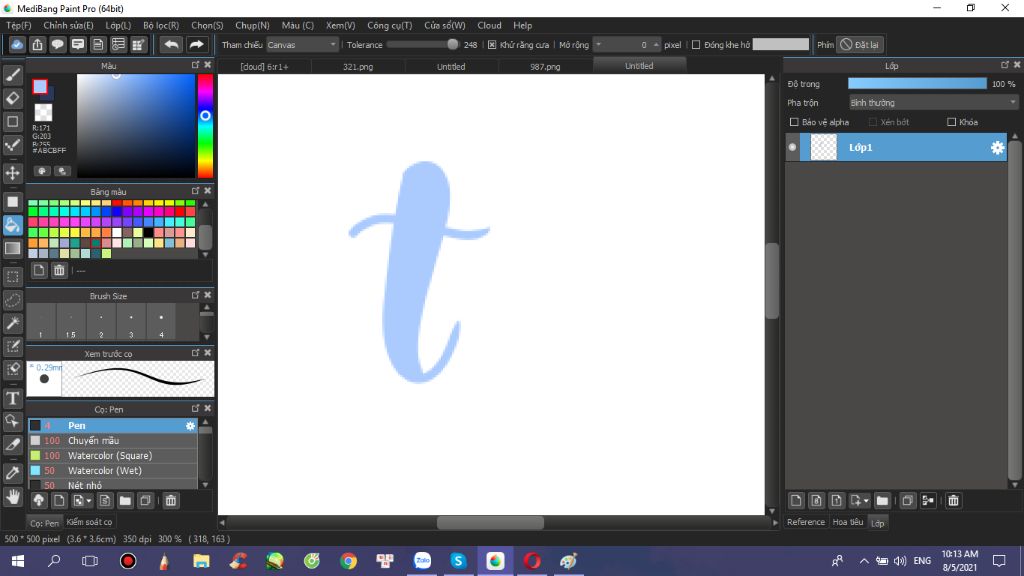Delete layer with trash icon in layer panel
The width and height of the screenshot is (1024, 576).
(953, 500)
